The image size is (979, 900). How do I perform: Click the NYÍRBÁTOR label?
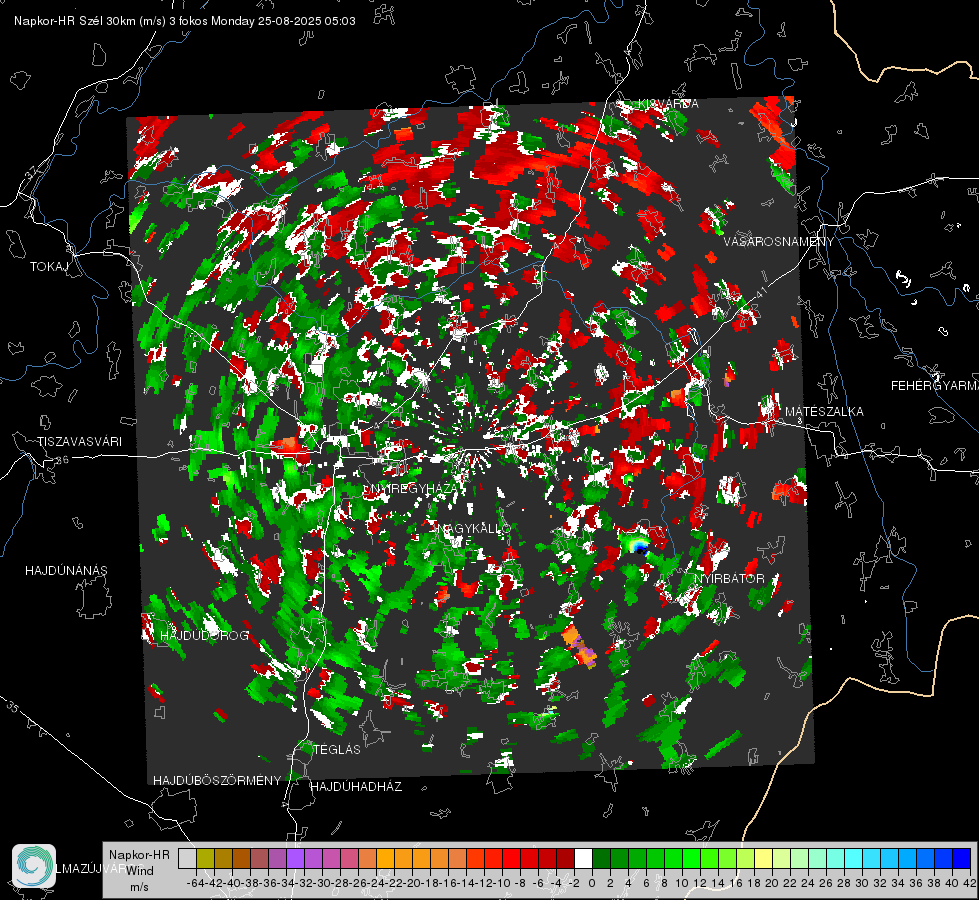click(729, 578)
